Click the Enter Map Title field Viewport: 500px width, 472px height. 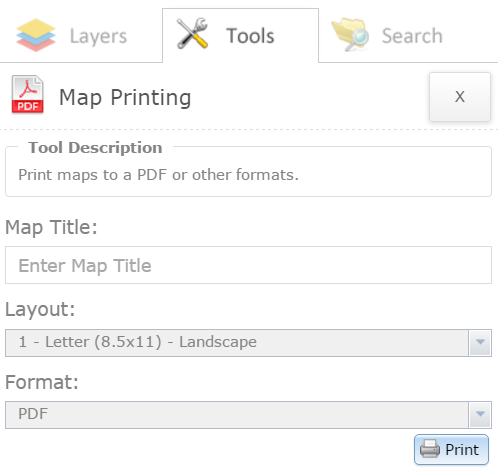[248, 265]
